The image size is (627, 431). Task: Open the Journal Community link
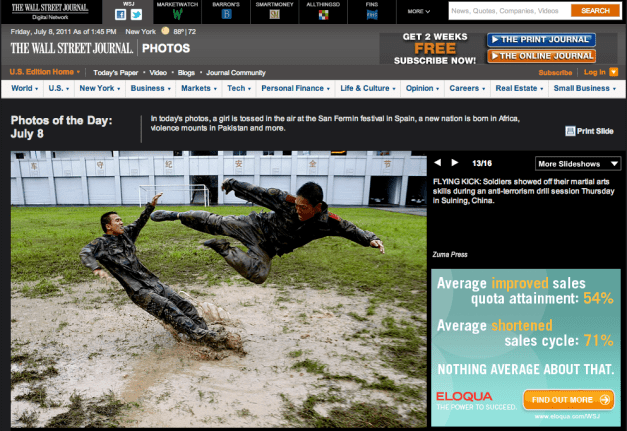[x=236, y=72]
